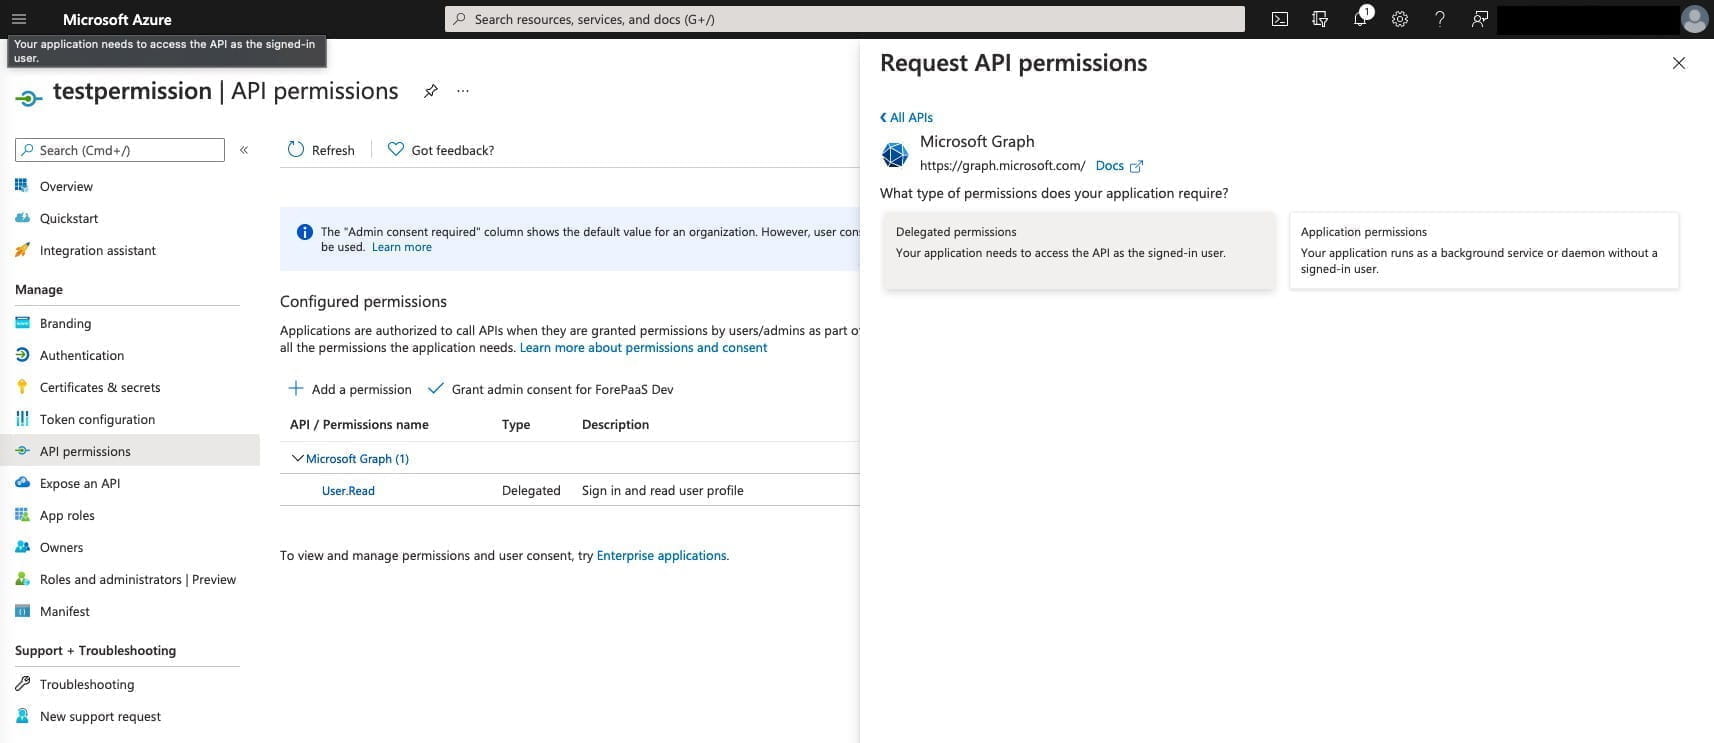Click the Refresh icon

coord(296,149)
